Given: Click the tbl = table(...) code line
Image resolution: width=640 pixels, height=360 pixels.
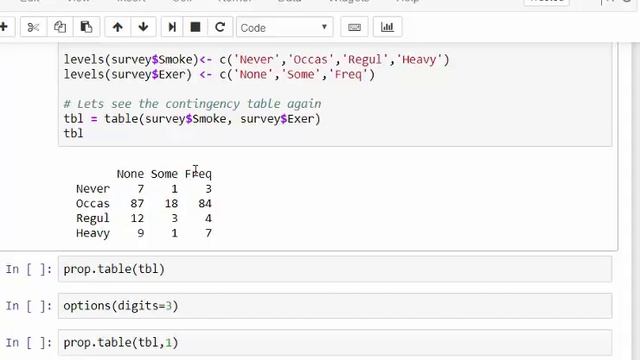Looking at the screenshot, I should [x=192, y=119].
